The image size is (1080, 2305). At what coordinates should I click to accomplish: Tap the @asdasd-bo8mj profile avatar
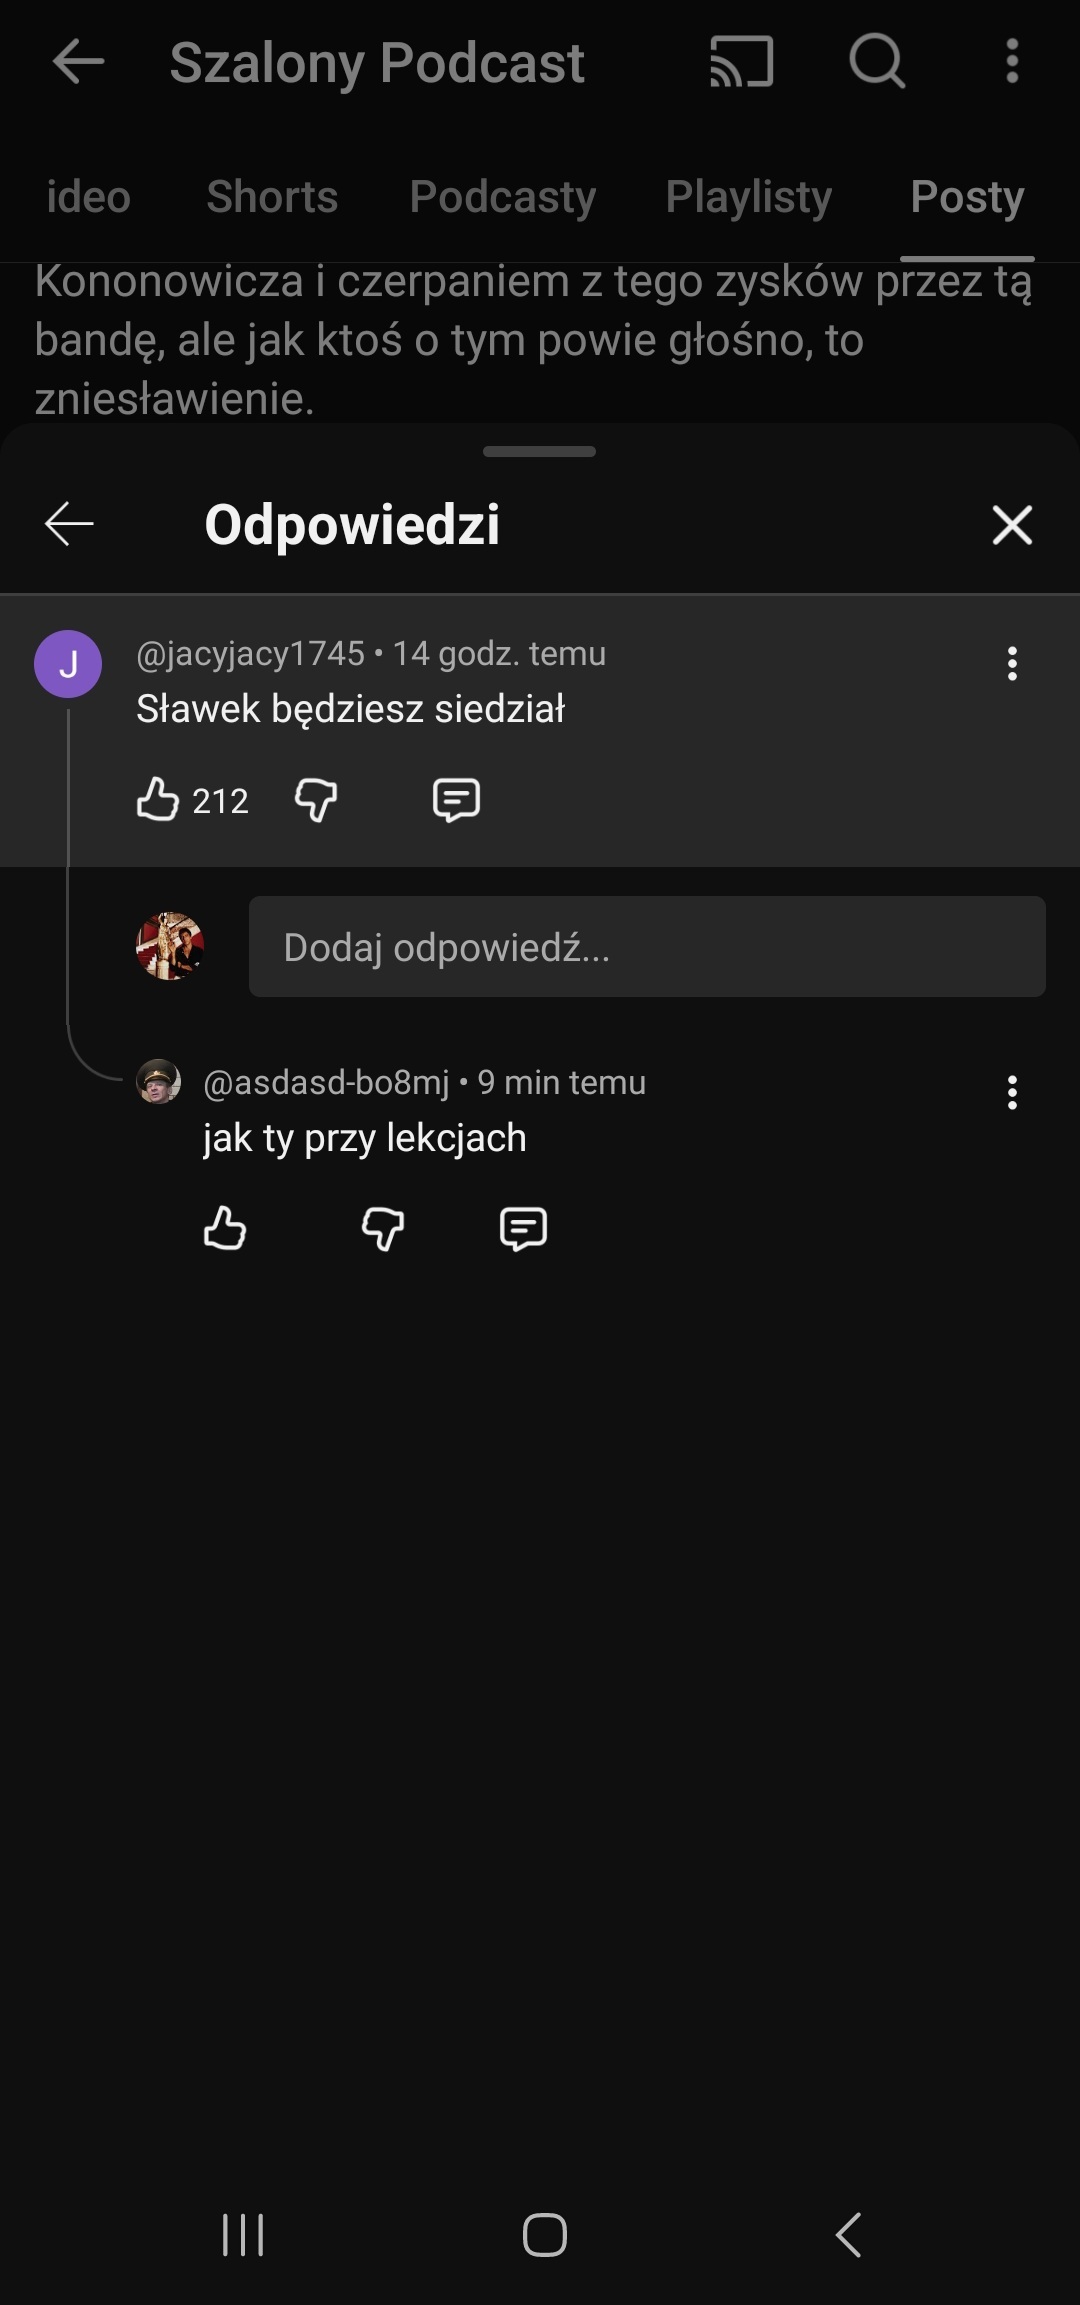158,1082
